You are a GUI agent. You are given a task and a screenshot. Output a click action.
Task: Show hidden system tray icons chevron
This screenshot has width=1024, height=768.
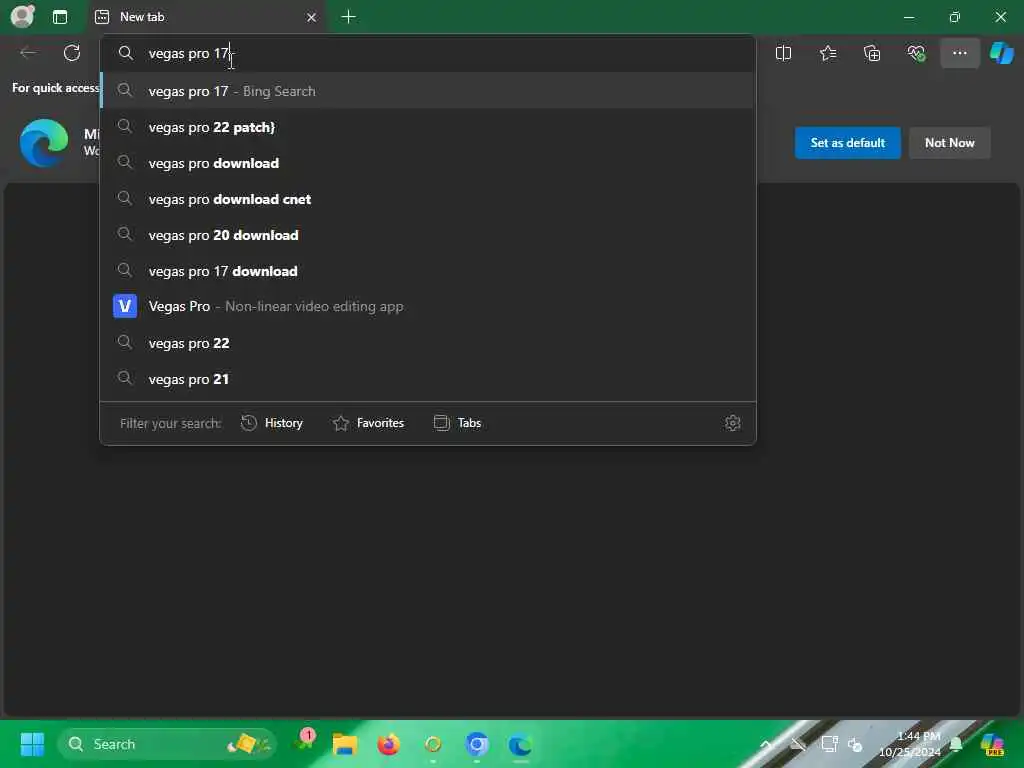click(766, 744)
